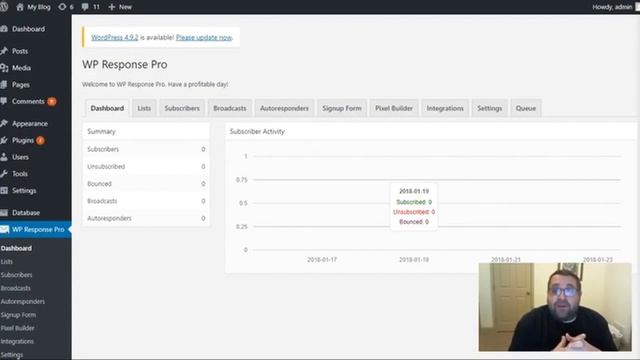Screen dimensions: 640x360
Task: Click the Users person icon
Action: (x=4, y=157)
